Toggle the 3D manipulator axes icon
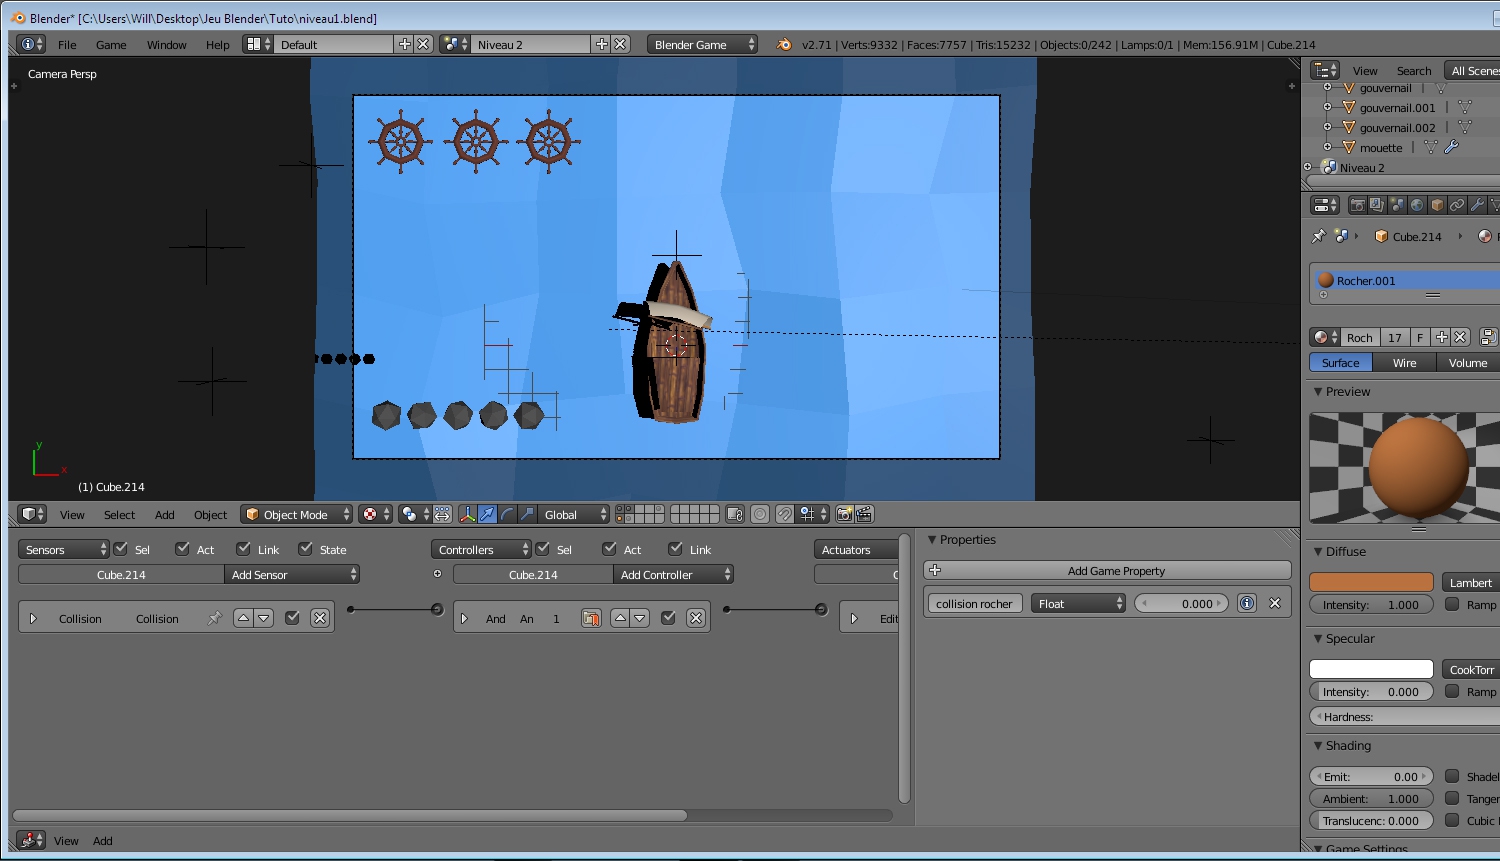 (467, 514)
